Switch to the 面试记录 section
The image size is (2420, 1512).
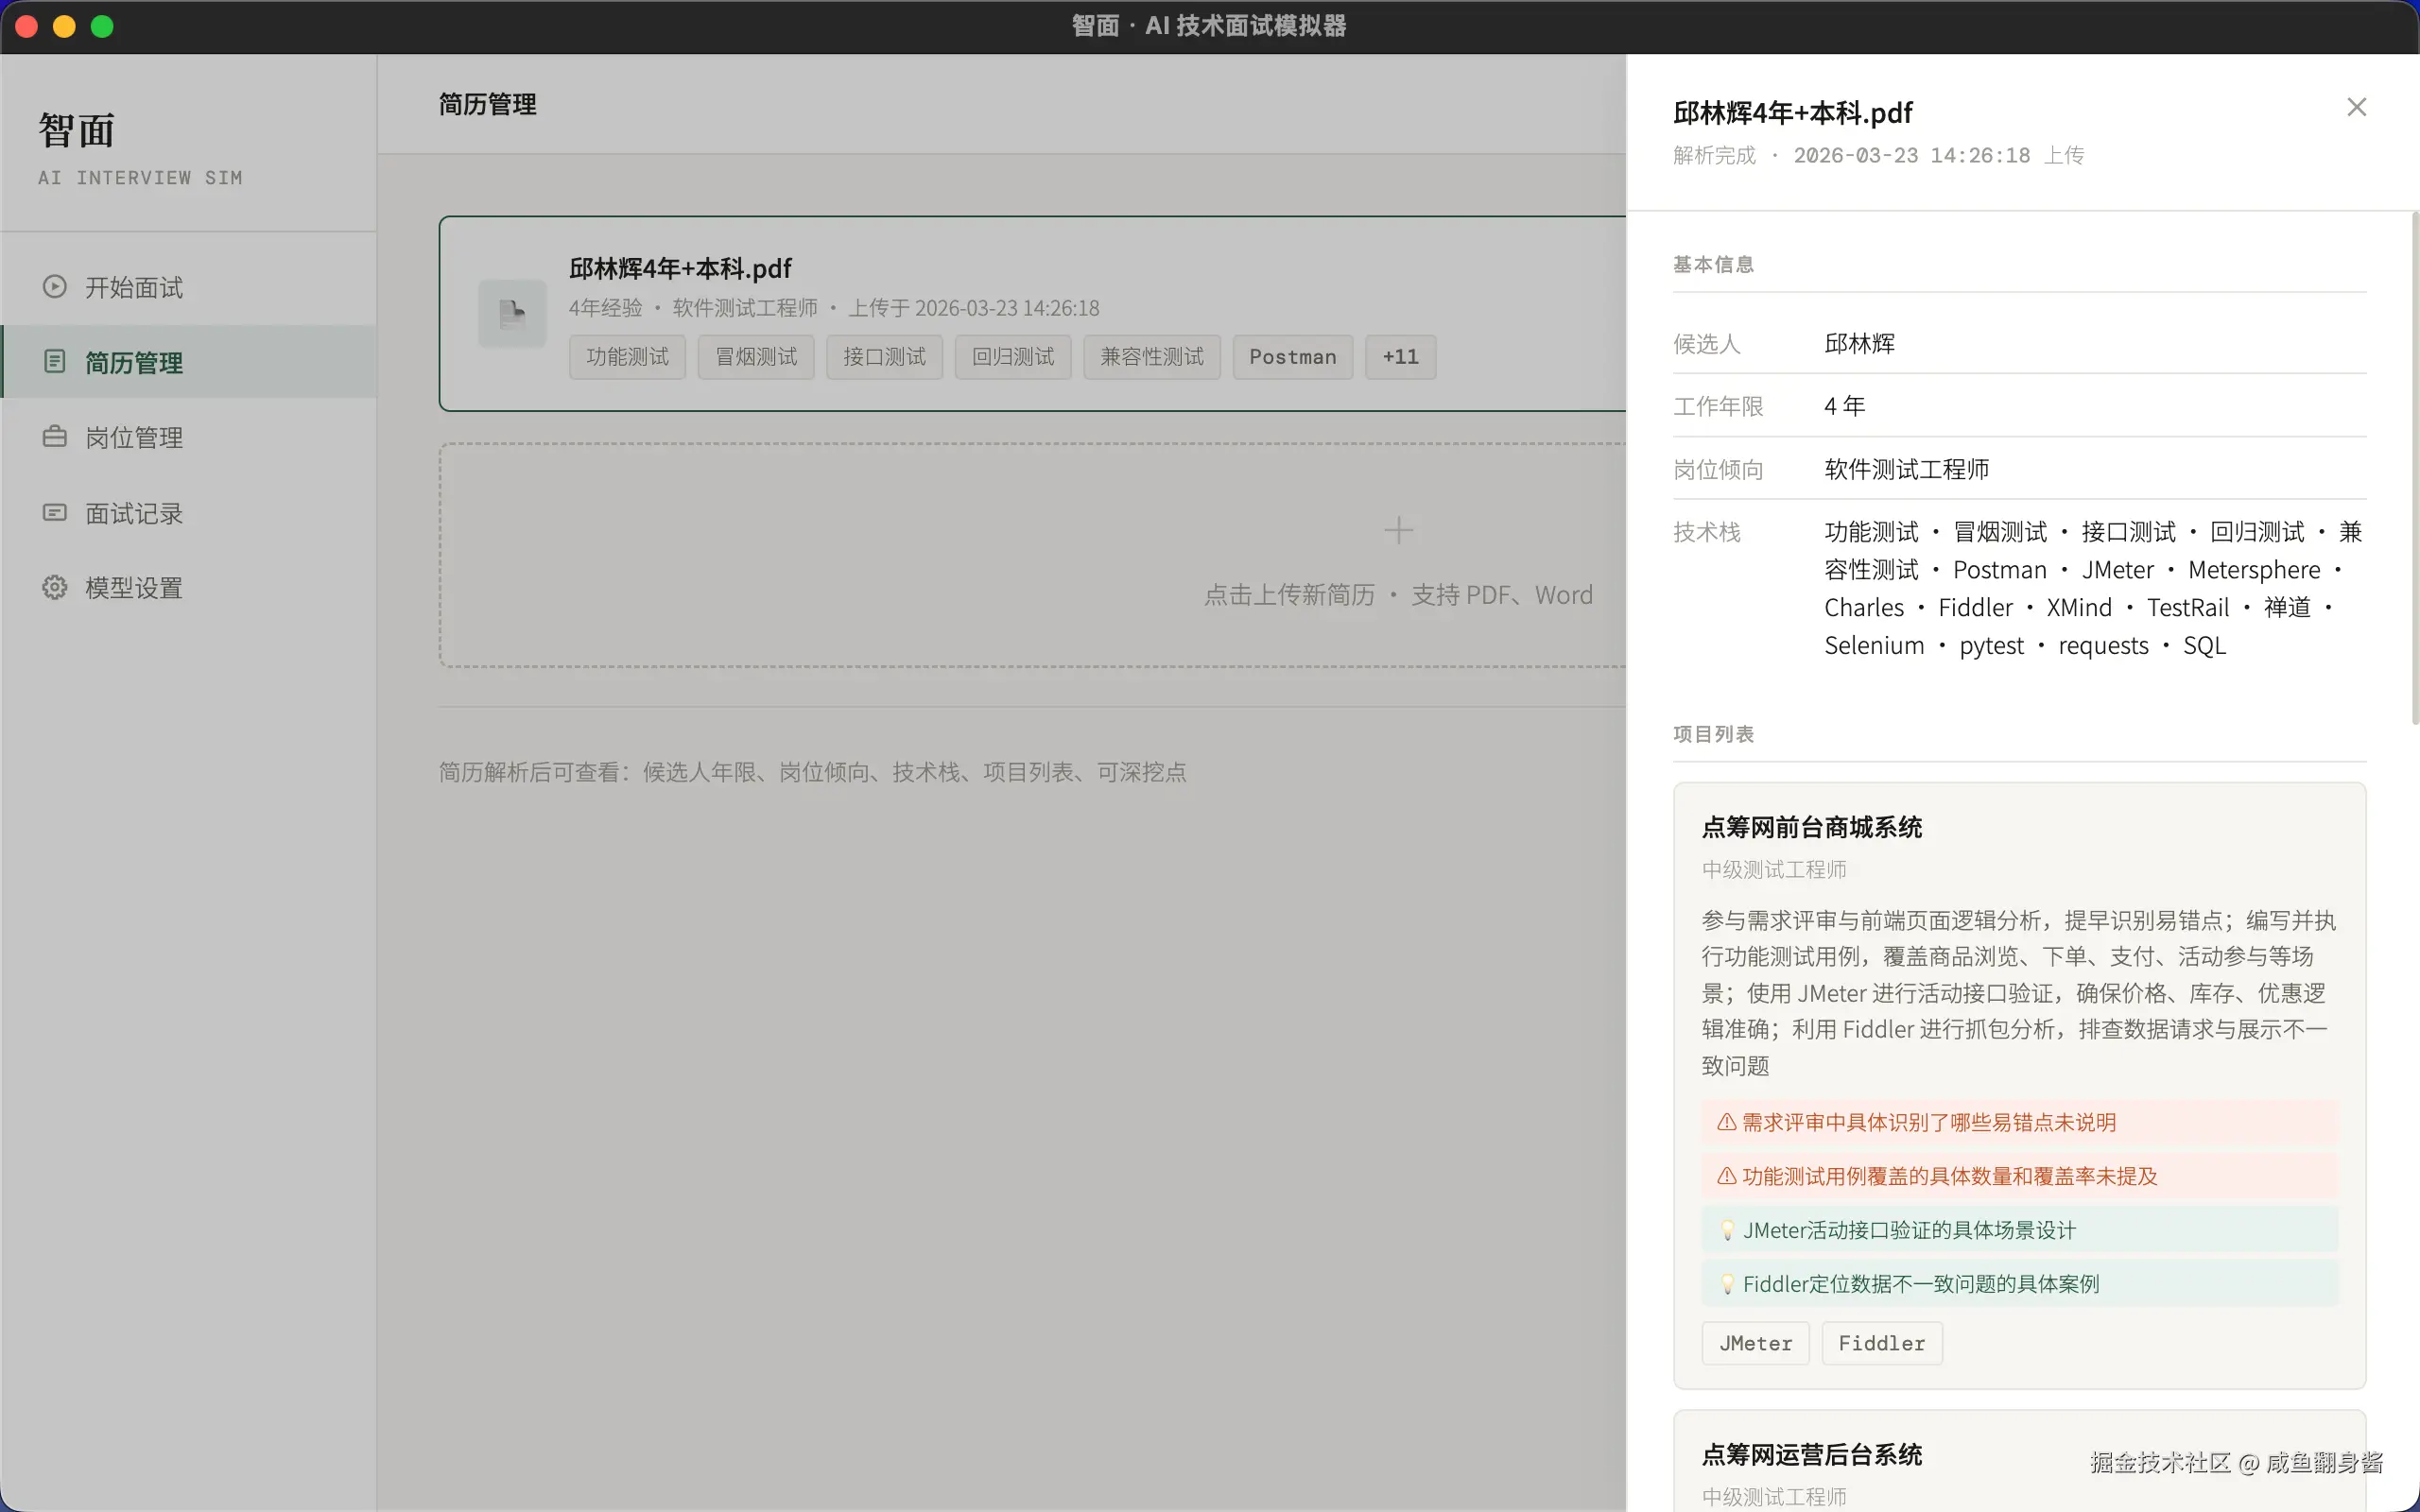tap(133, 512)
